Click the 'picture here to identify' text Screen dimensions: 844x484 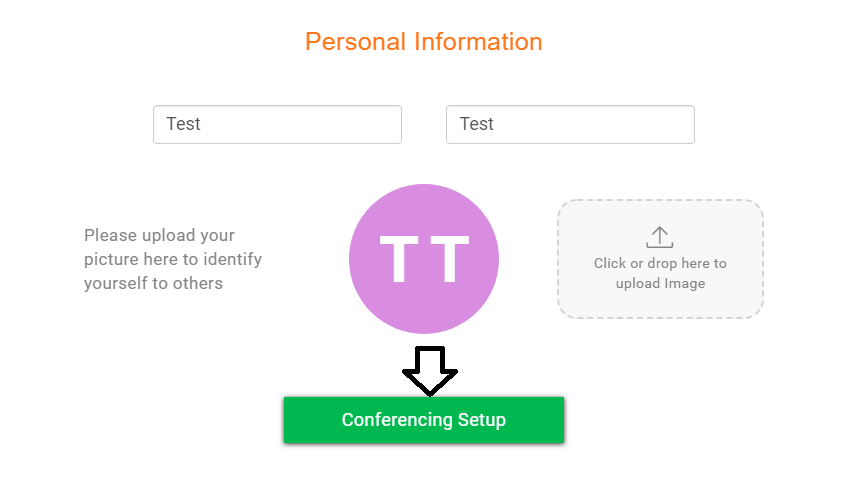click(x=173, y=260)
